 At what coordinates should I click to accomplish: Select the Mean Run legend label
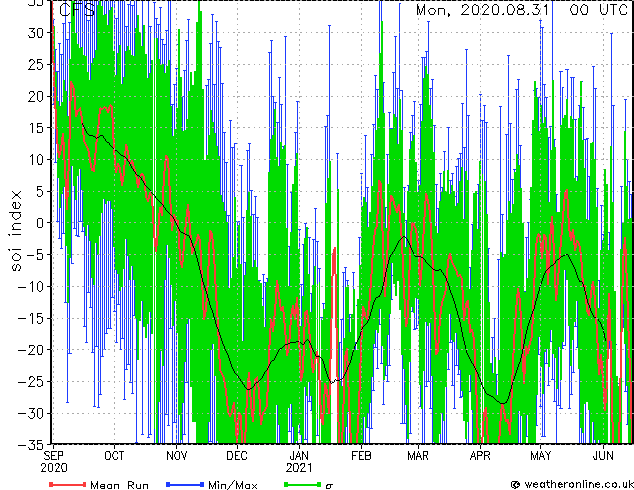point(119,485)
